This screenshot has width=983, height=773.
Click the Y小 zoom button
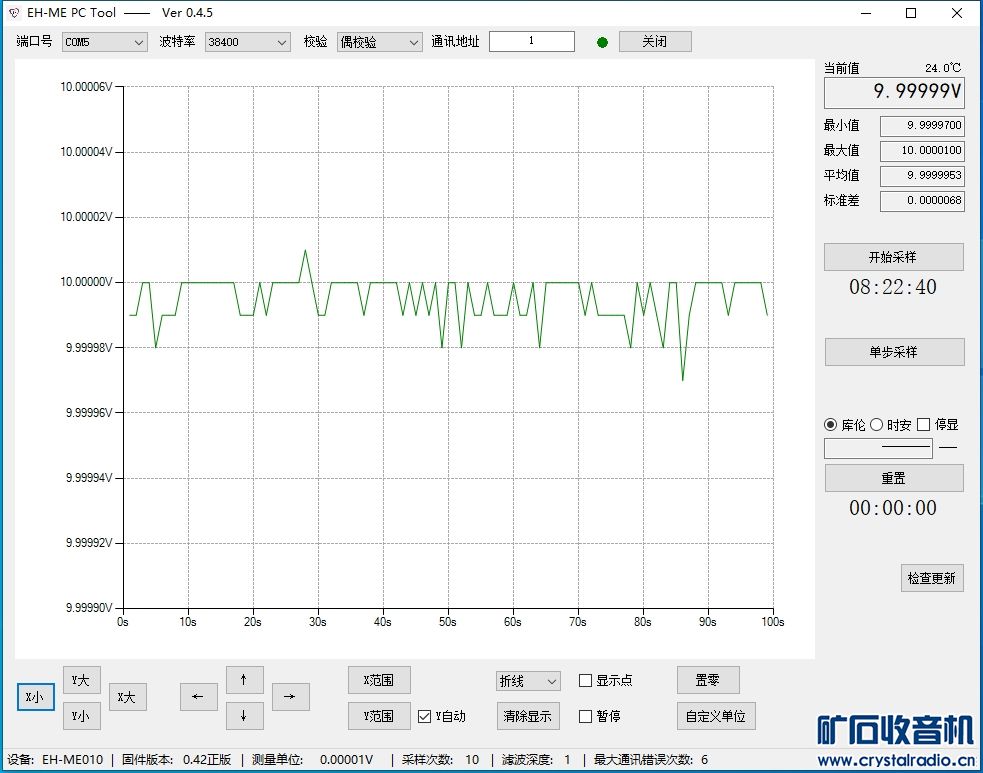click(x=81, y=715)
